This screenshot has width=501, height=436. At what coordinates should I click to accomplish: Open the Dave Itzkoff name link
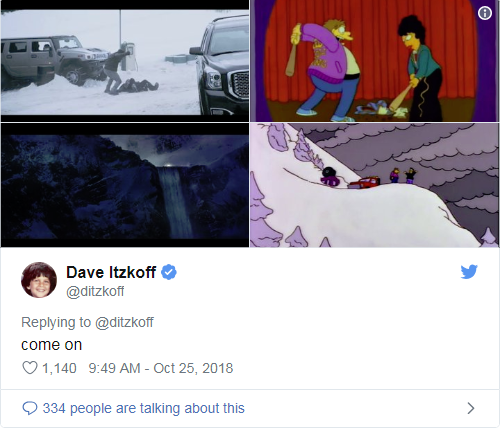[x=111, y=272]
